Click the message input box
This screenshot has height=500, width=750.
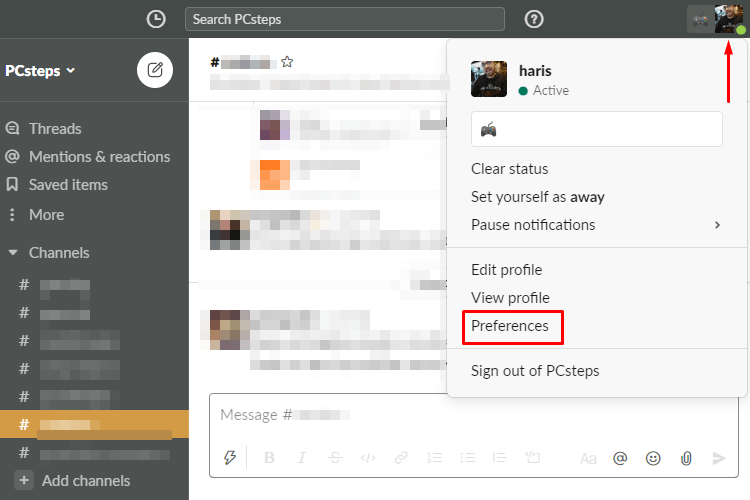tap(474, 415)
